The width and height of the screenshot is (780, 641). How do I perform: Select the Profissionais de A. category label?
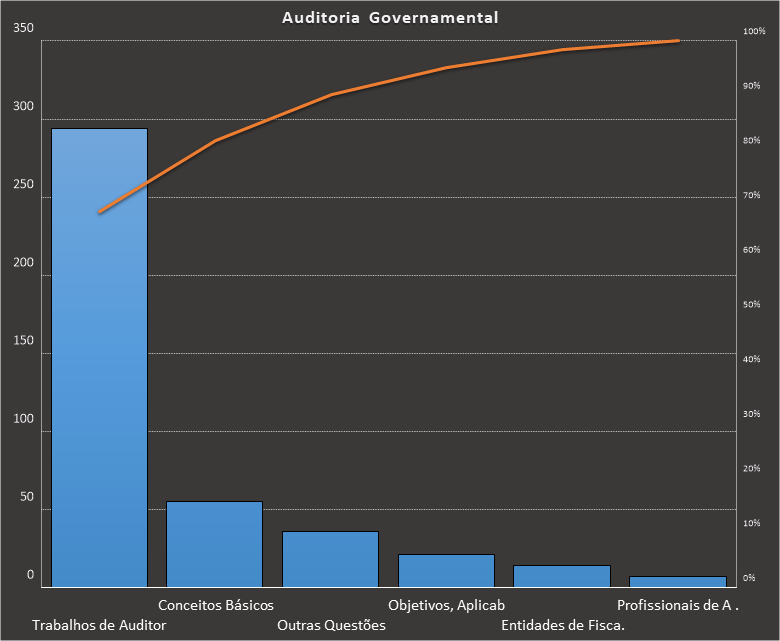(677, 605)
